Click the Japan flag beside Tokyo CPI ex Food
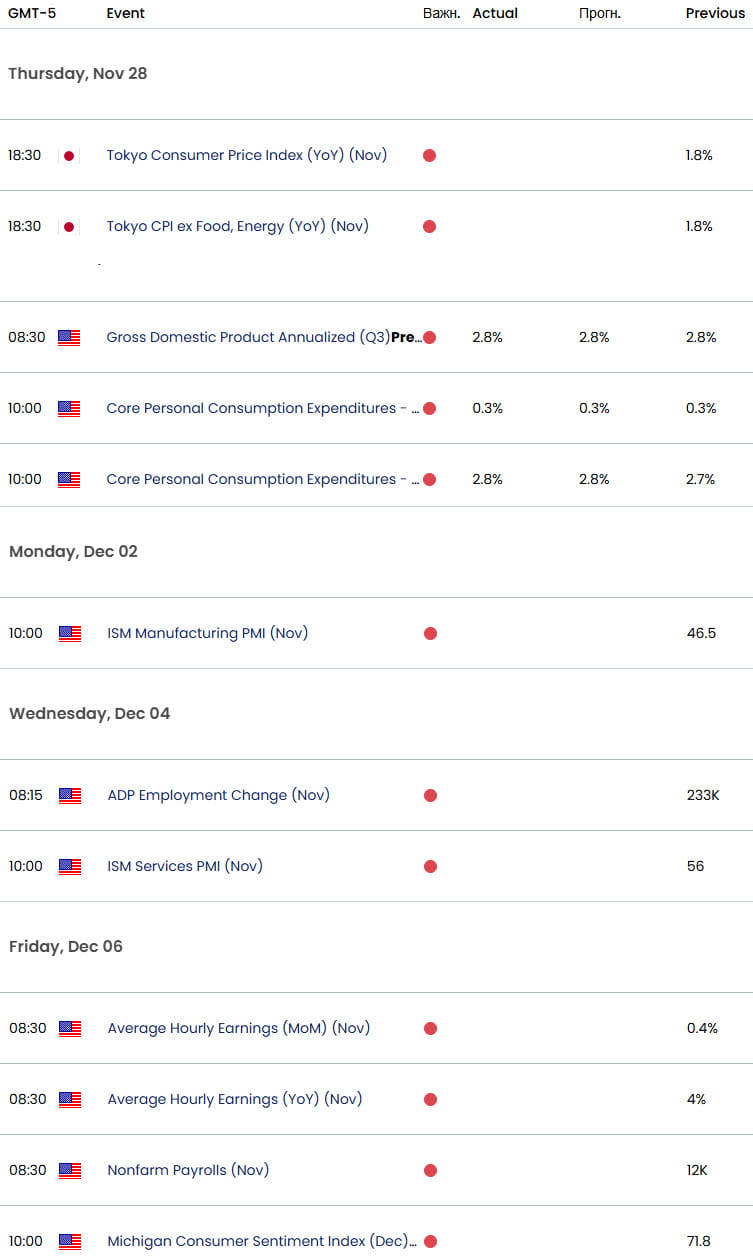This screenshot has width=753, height=1260. tap(68, 226)
